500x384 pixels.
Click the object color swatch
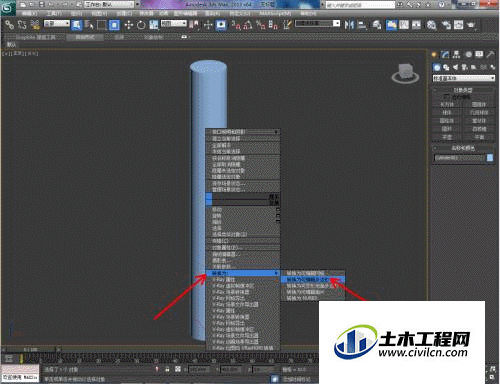490,158
